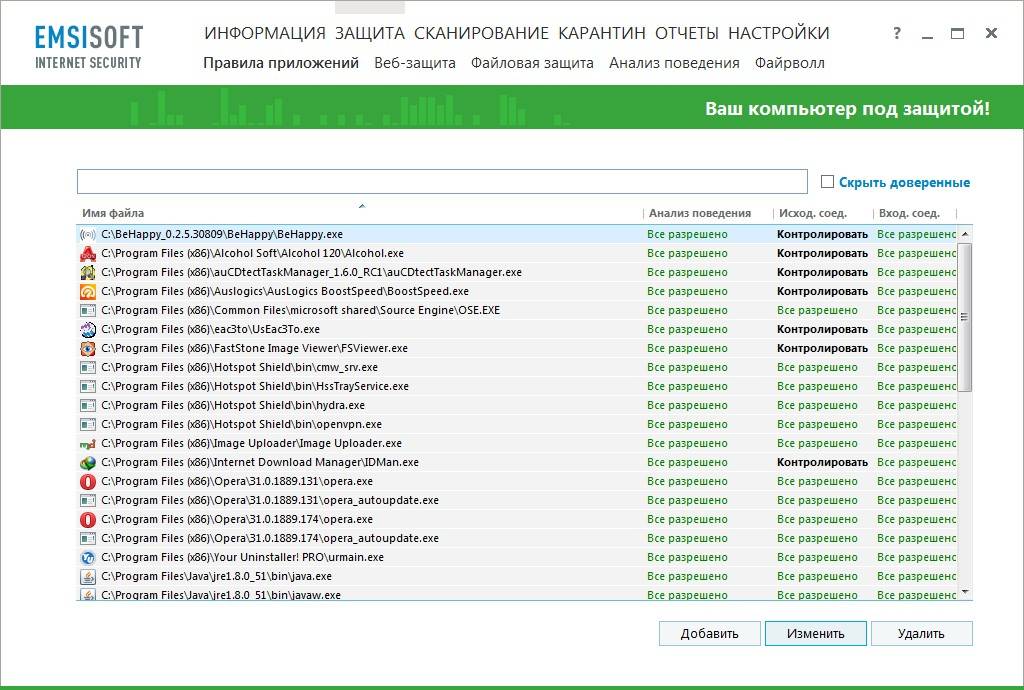This screenshot has height=690, width=1024.
Task: Click the Alcohol.exe application icon
Action: [x=88, y=253]
